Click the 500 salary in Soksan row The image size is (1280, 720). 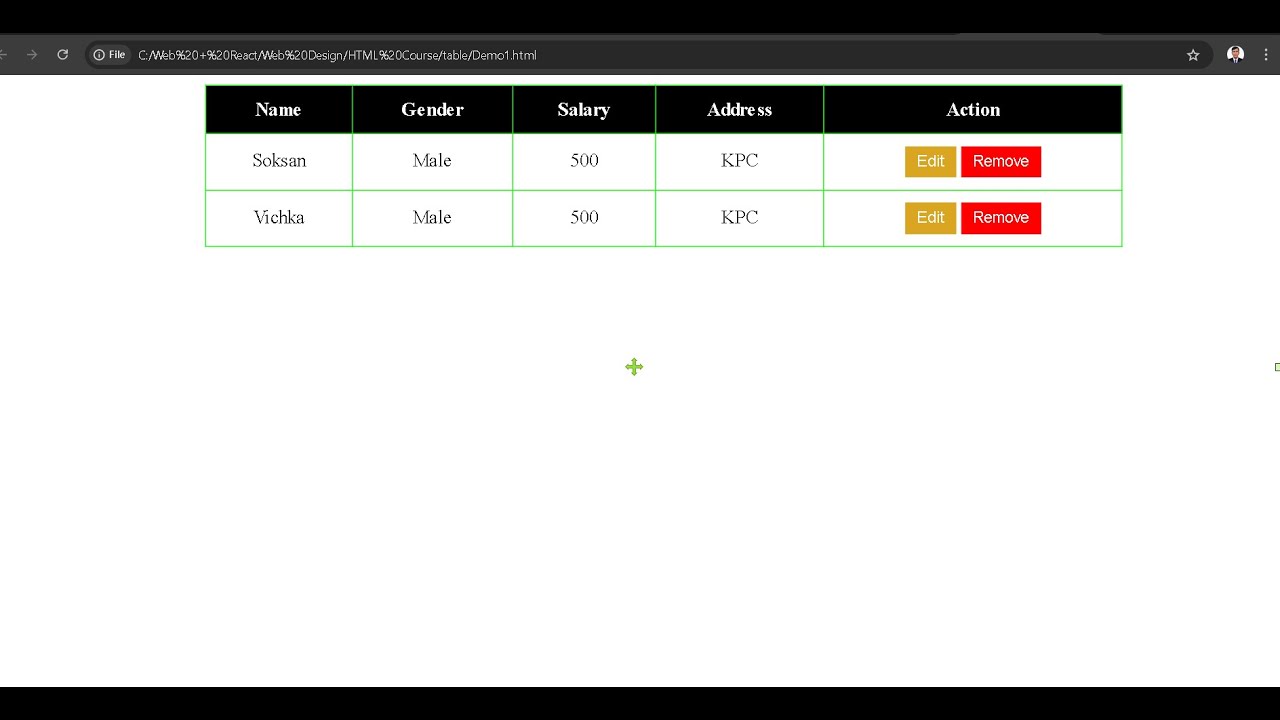pyautogui.click(x=584, y=161)
